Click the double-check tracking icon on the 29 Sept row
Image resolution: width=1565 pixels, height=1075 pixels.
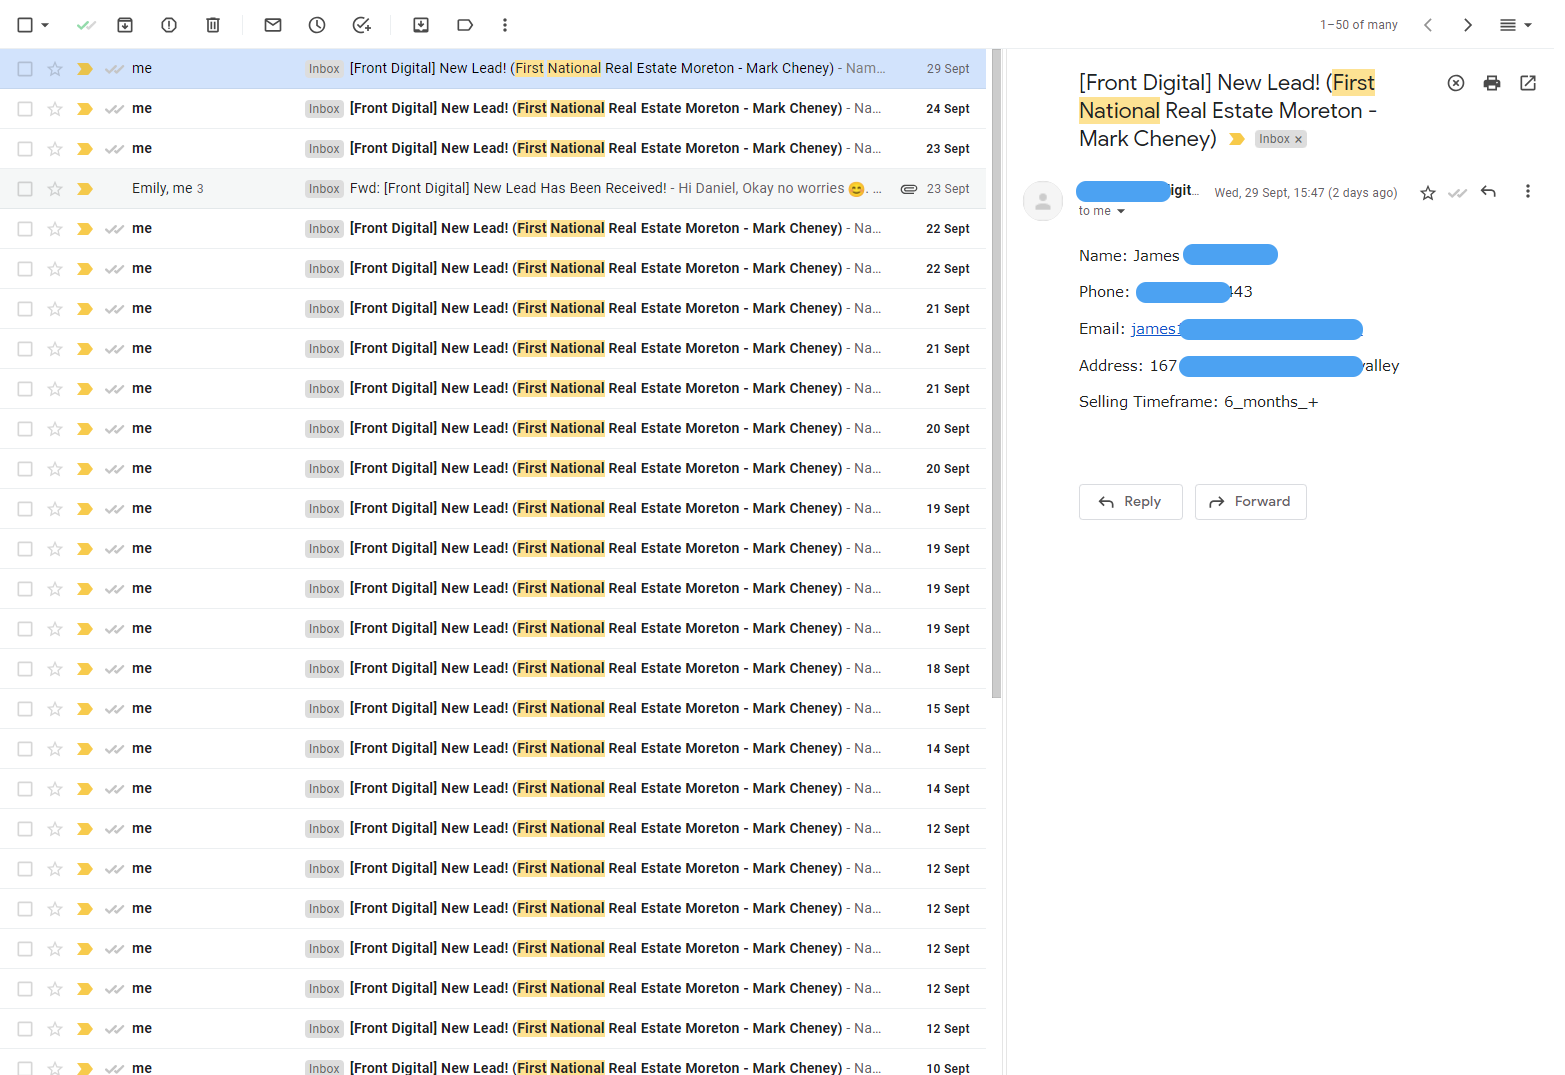pos(115,69)
